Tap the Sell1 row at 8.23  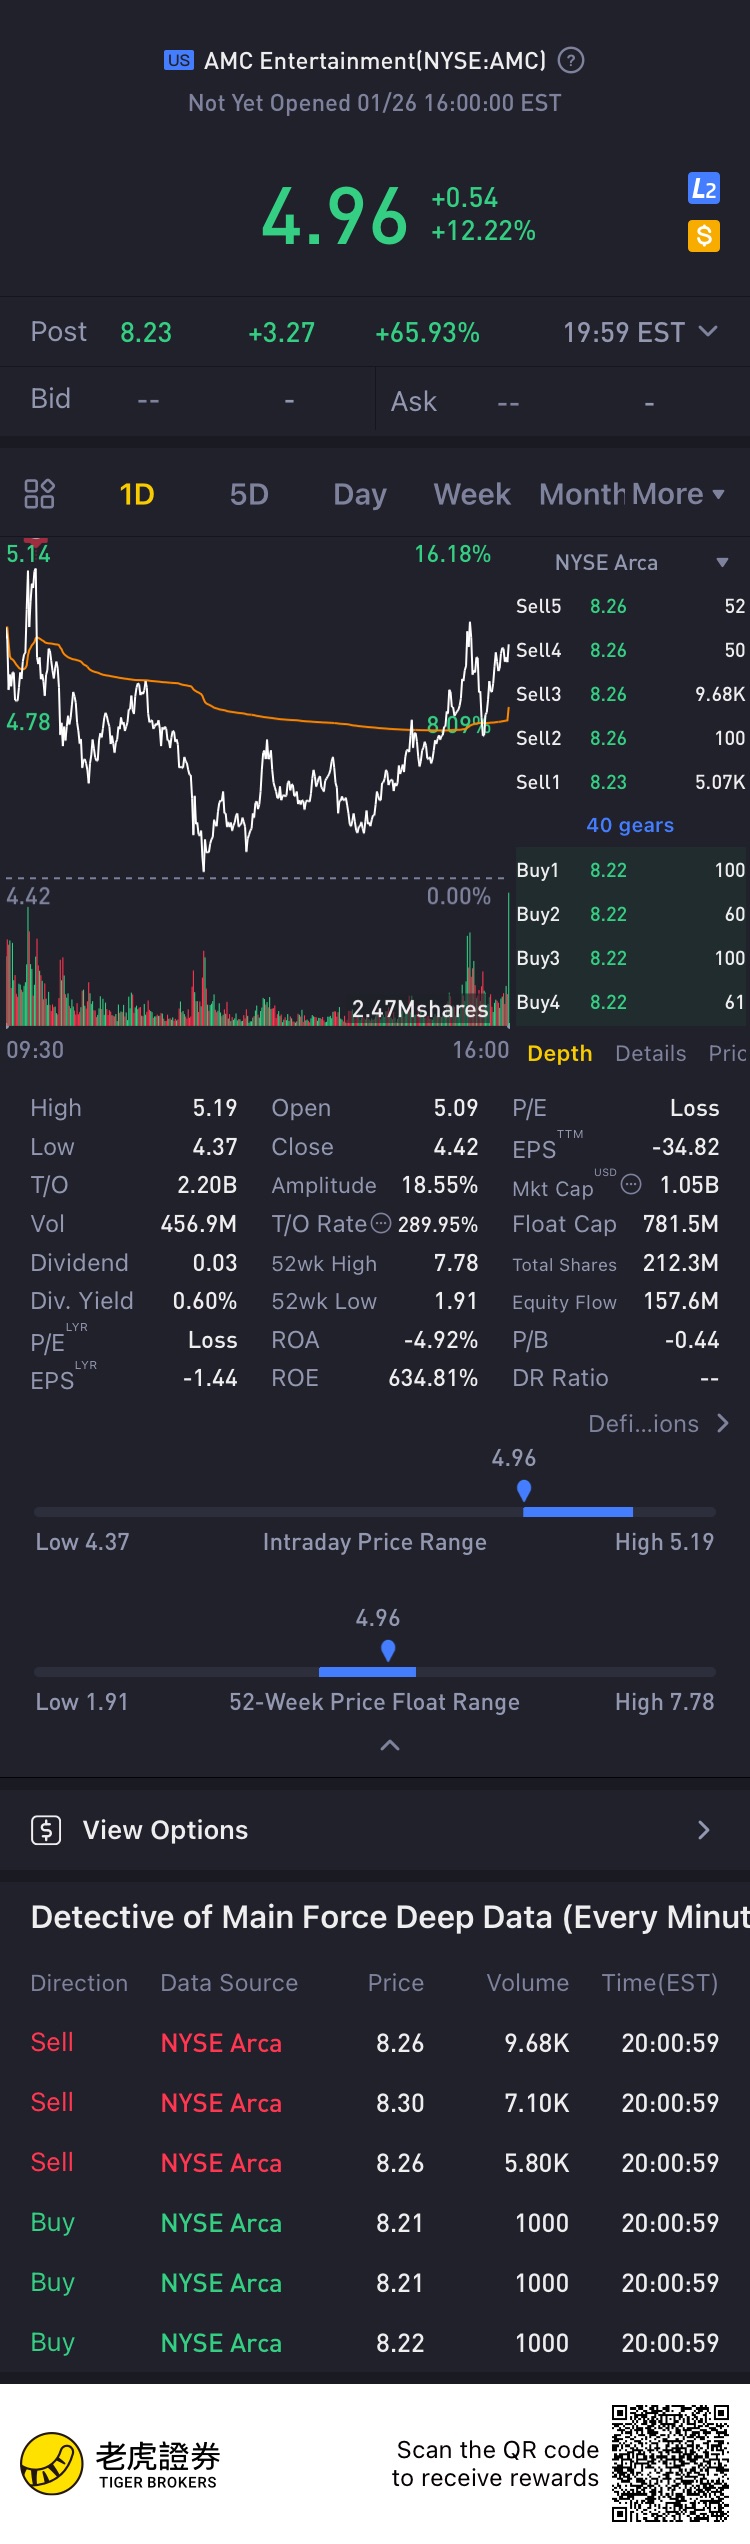point(631,782)
